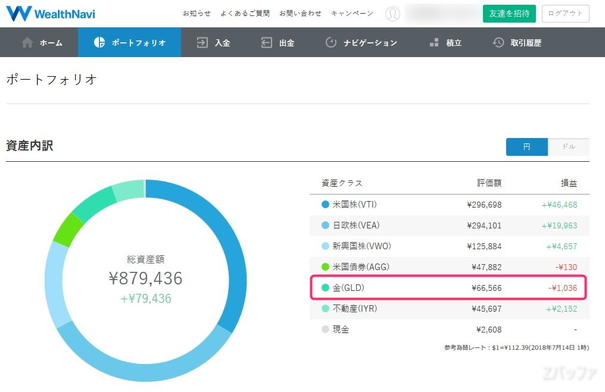The height and width of the screenshot is (392, 605).
Task: Click the user avatar icon
Action: [392, 14]
